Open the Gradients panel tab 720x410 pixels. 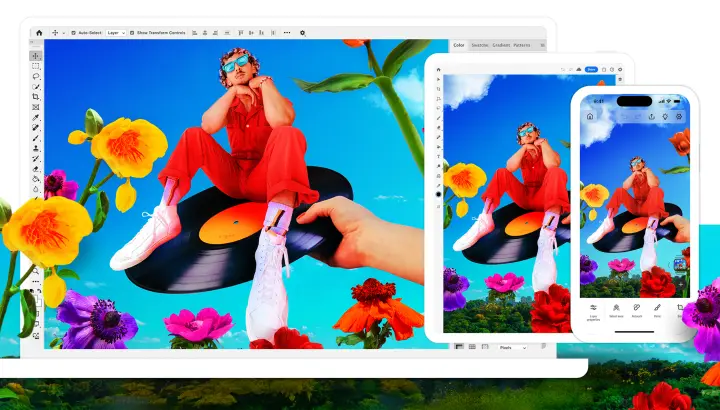[x=501, y=45]
